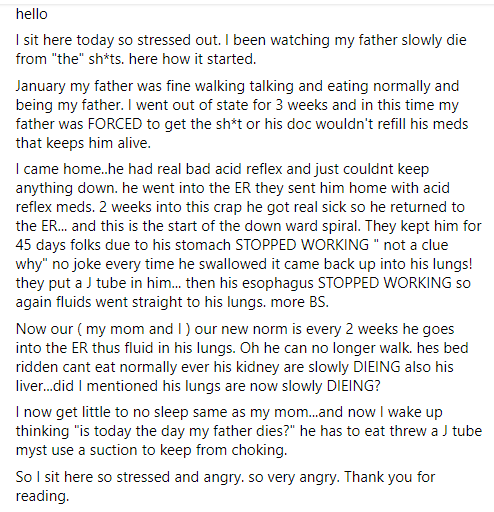
Task: Click the sentence ending "more BS."
Action: coord(300,302)
